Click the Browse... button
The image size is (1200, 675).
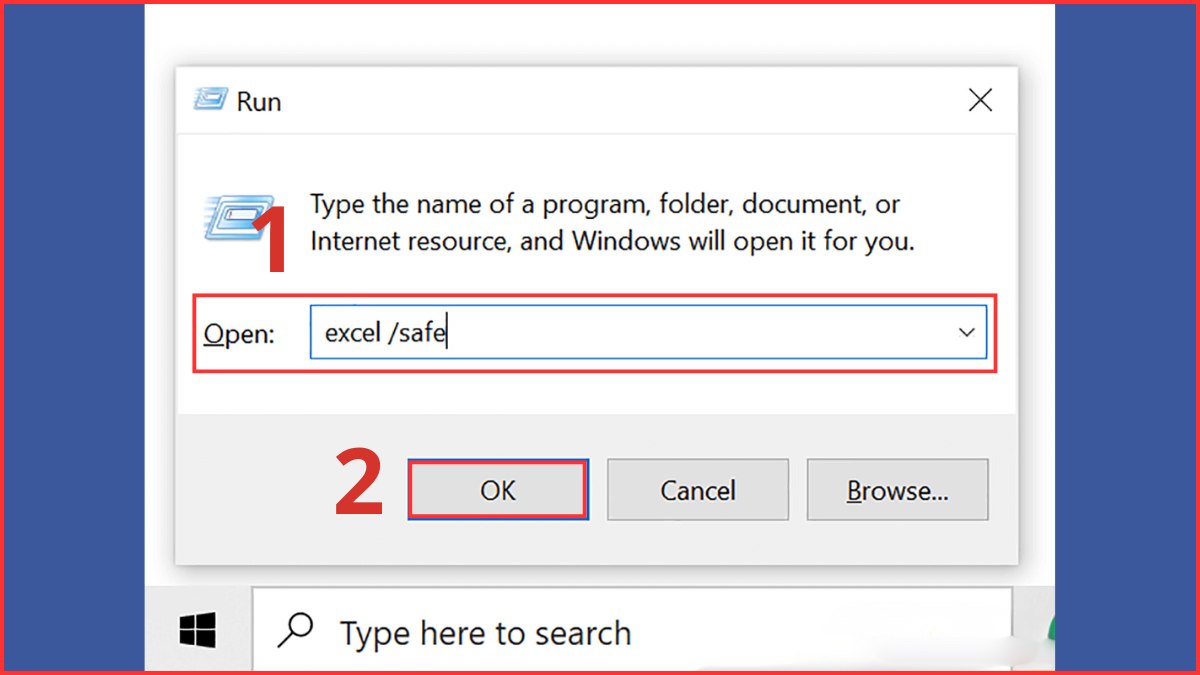pos(897,490)
